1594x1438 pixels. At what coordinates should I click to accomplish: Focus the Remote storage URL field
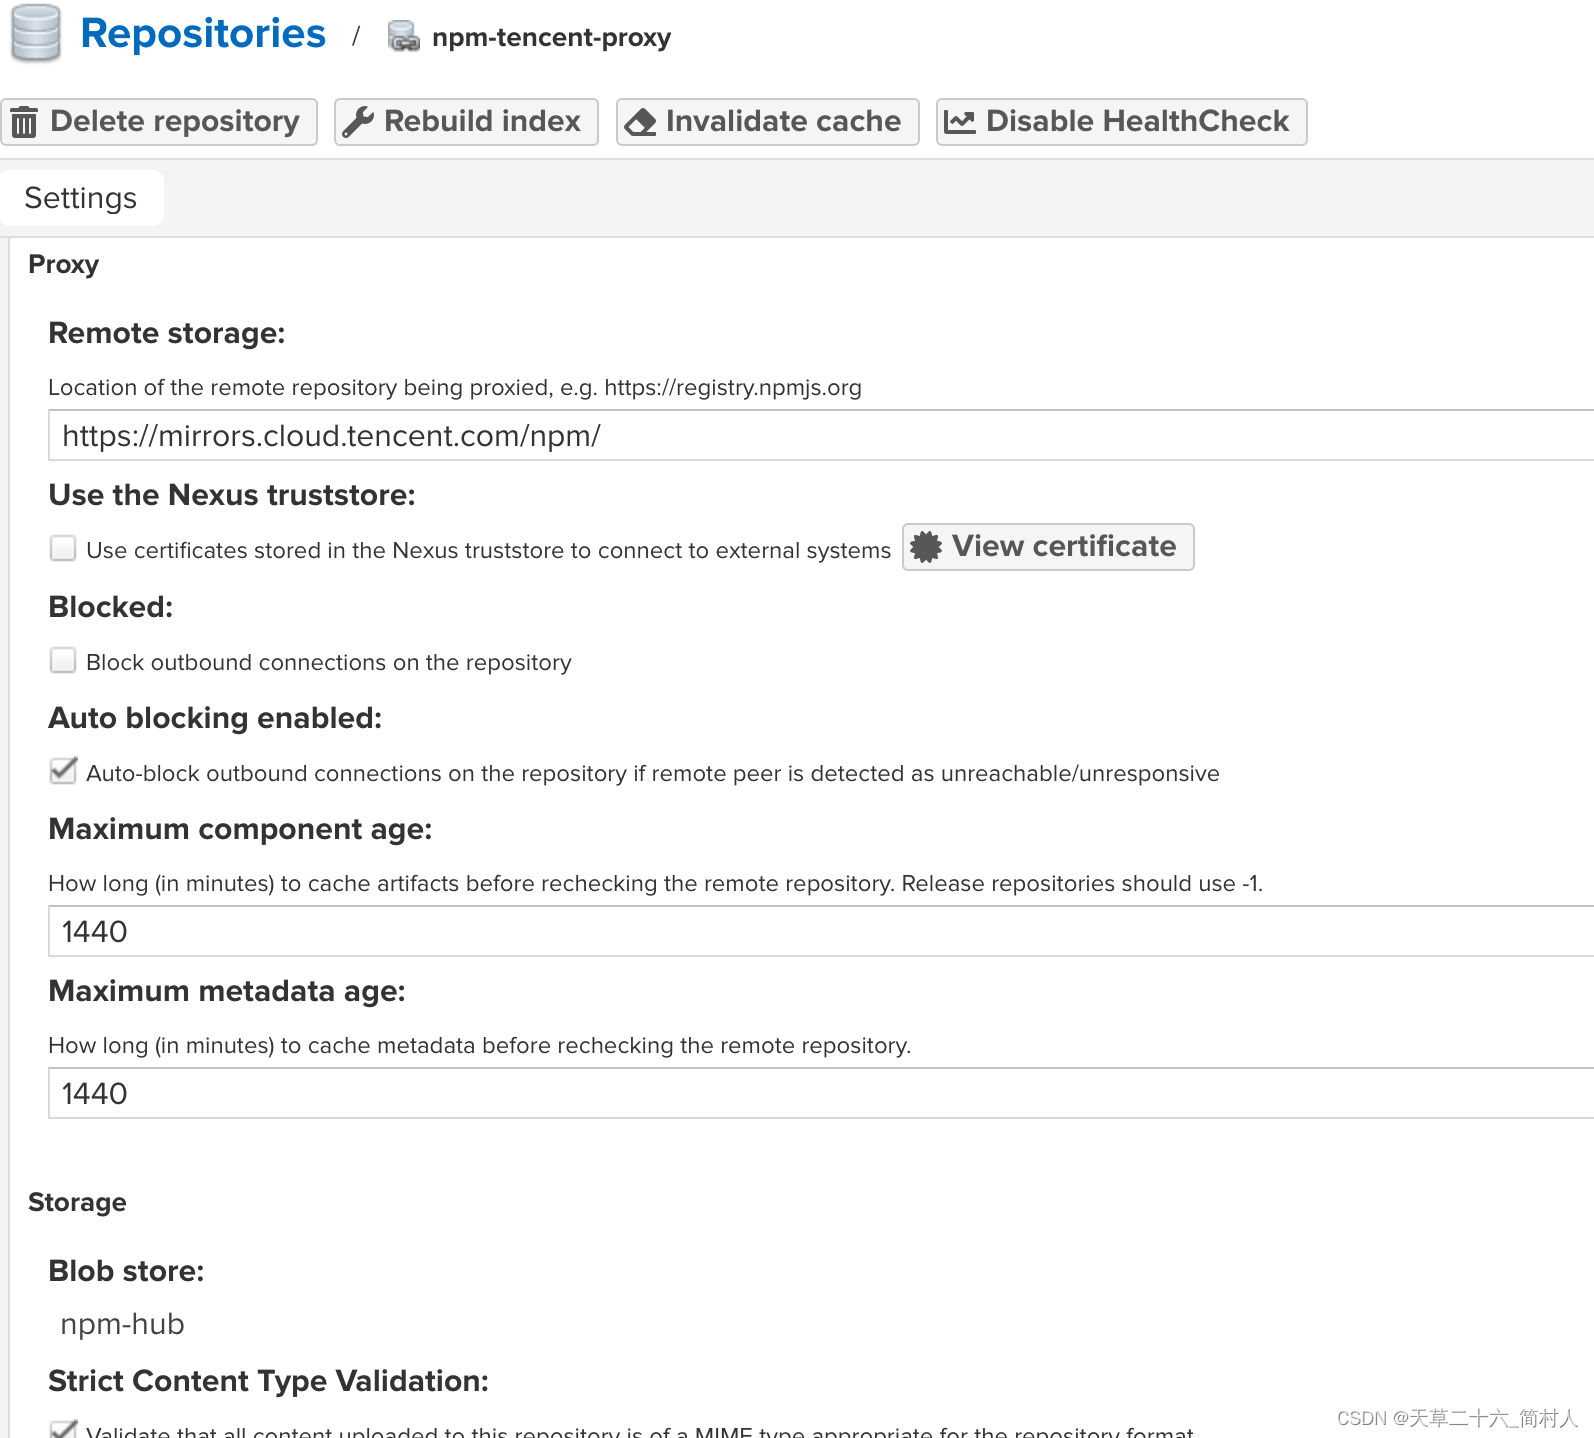pos(821,436)
